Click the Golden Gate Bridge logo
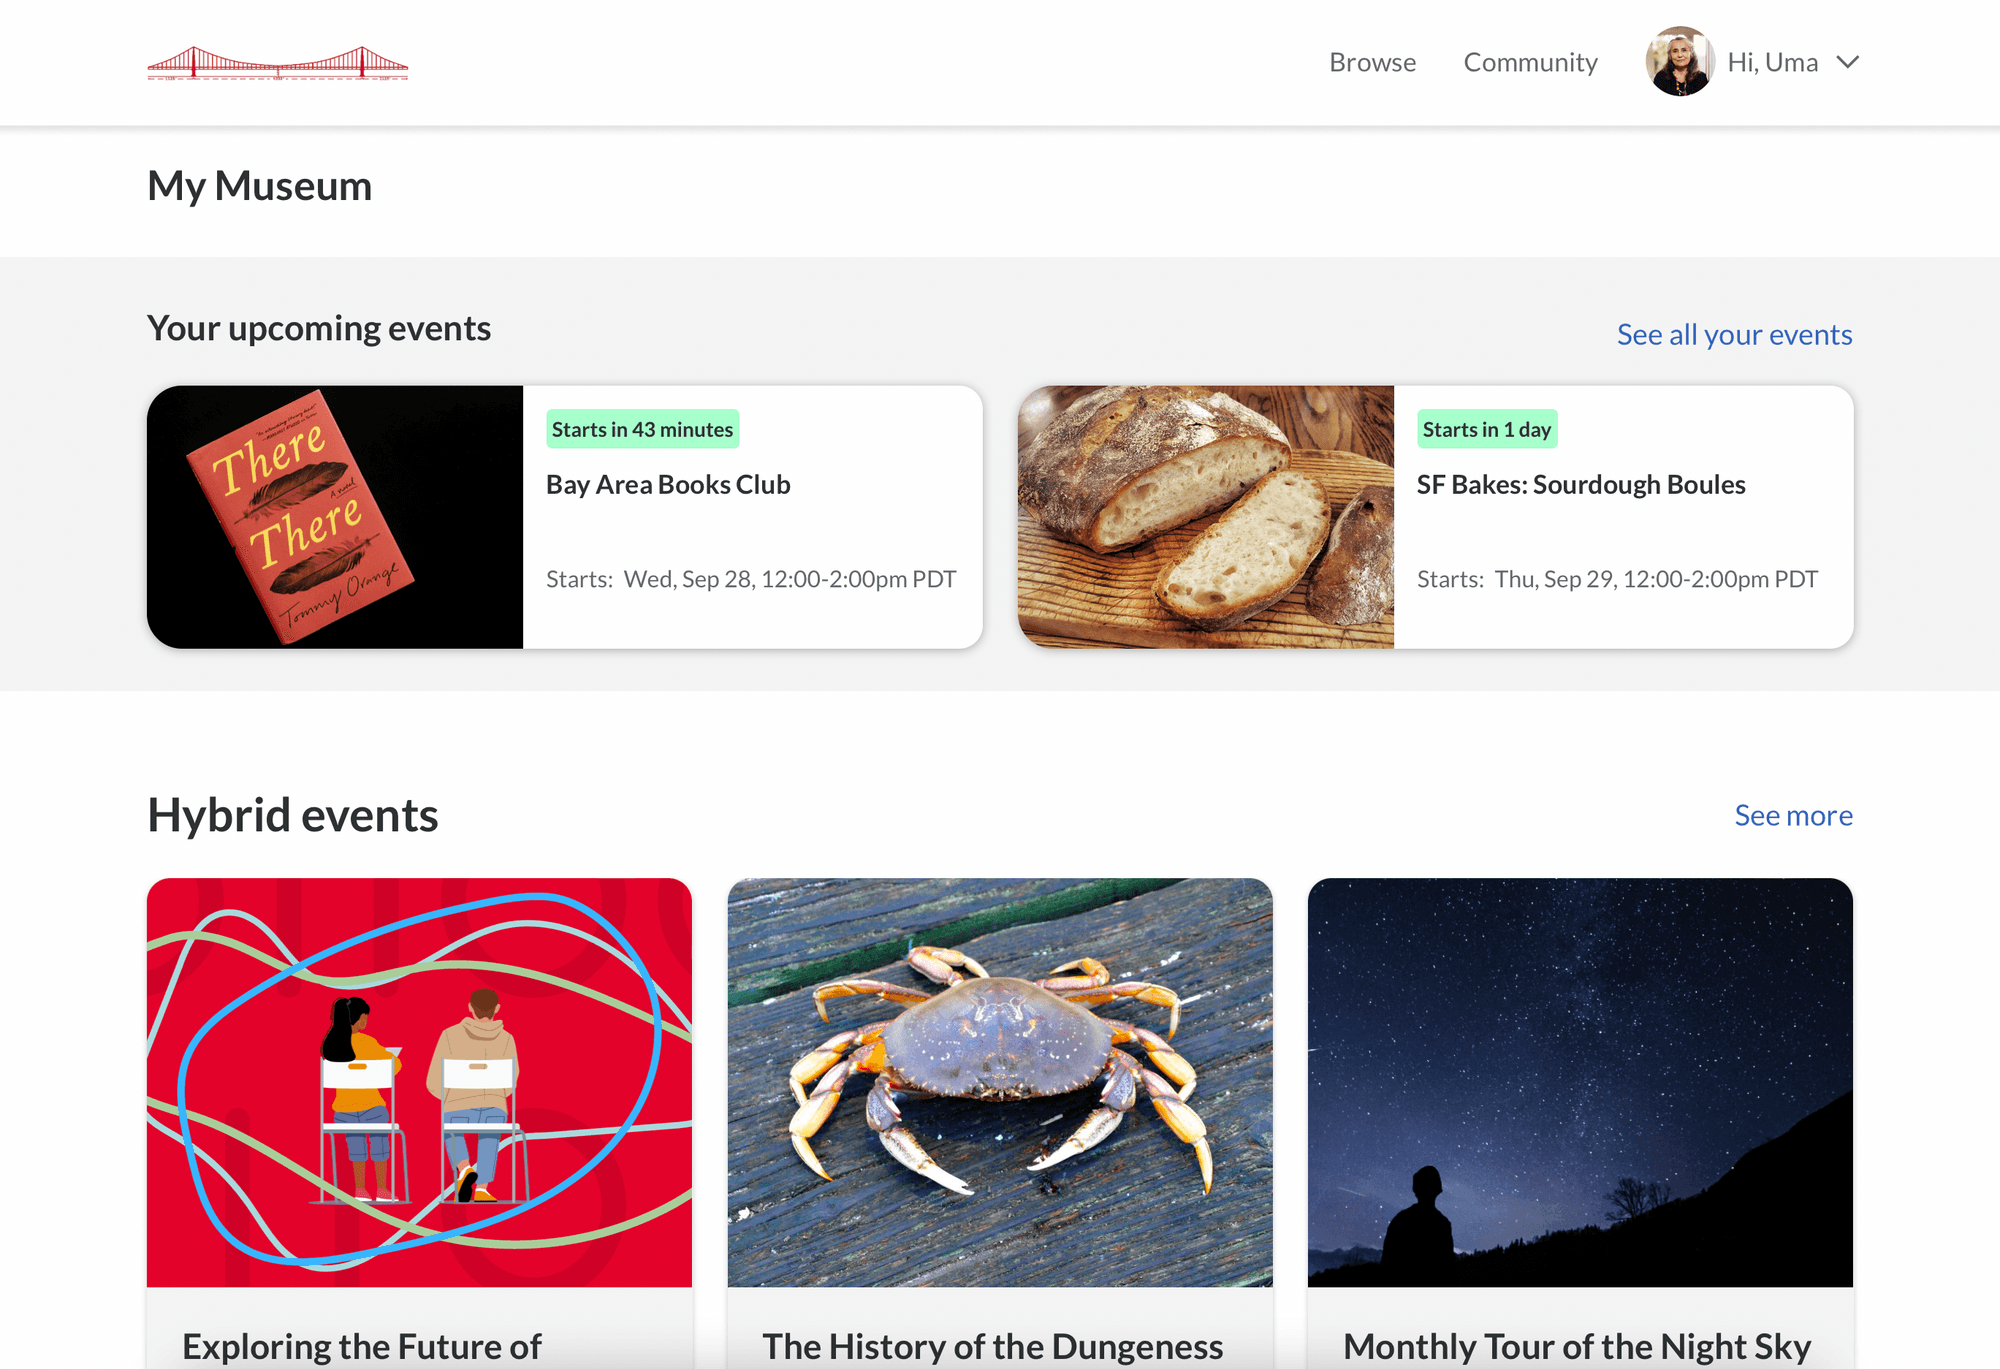The image size is (2000, 1369). (x=279, y=62)
